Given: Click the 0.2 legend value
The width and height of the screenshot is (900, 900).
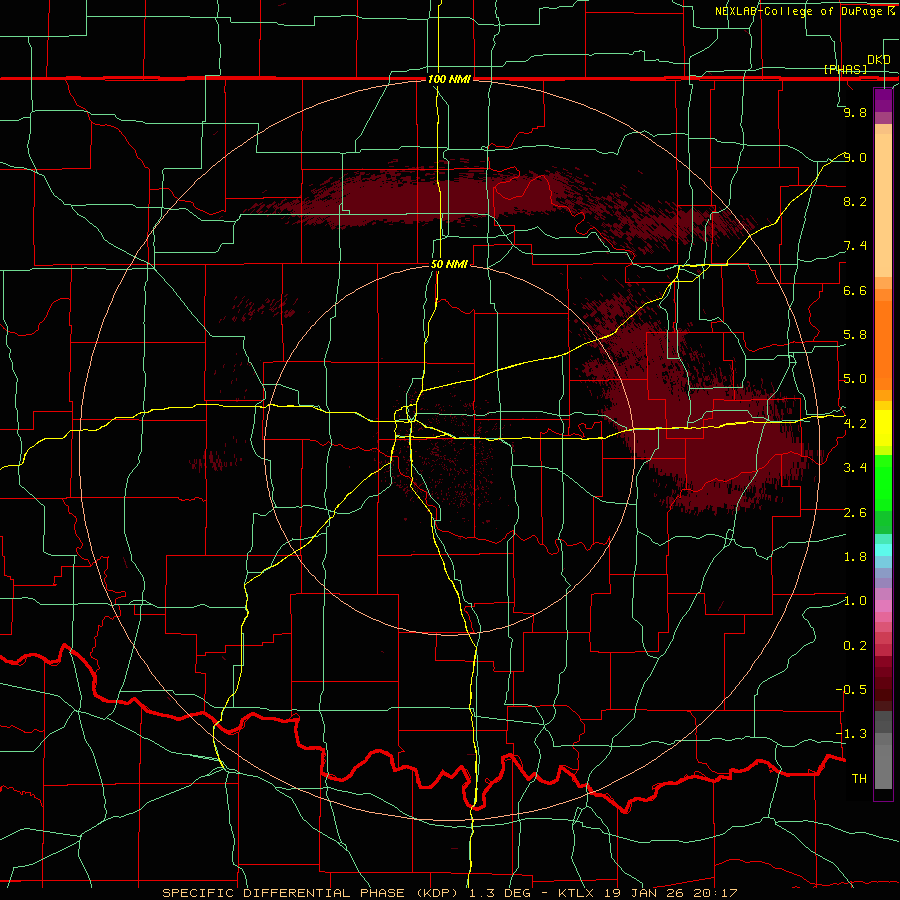Looking at the screenshot, I should point(855,646).
